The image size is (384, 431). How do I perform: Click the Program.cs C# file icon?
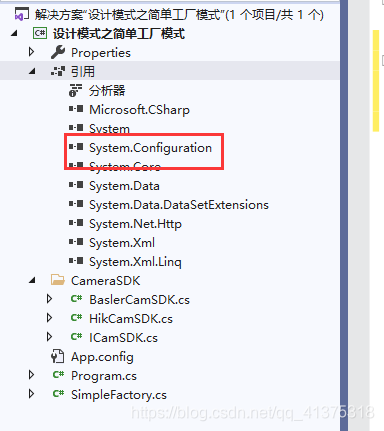(x=58, y=375)
